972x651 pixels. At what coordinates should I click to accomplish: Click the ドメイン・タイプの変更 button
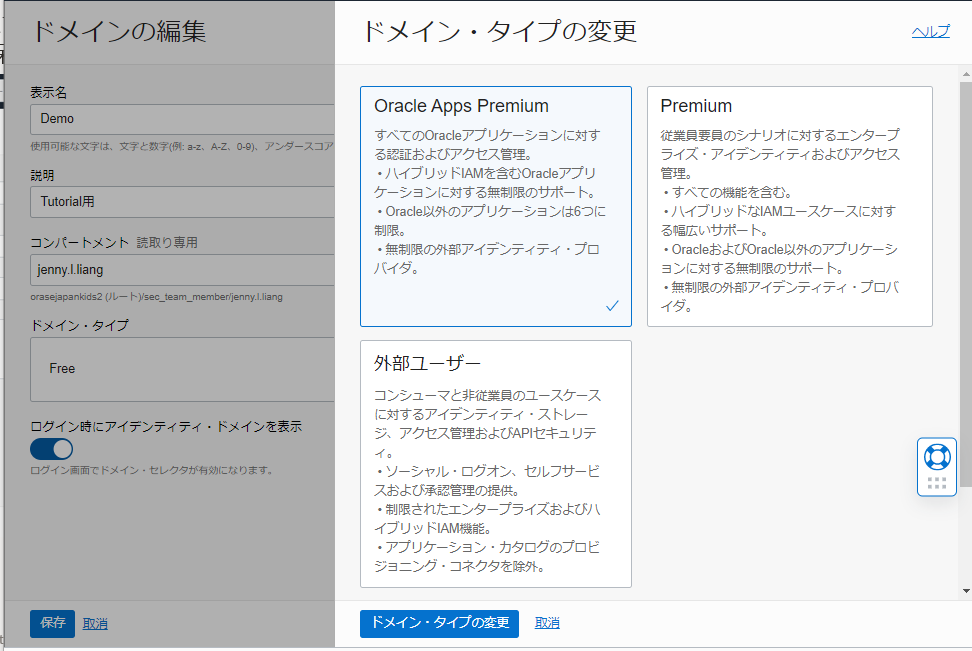[x=439, y=623]
